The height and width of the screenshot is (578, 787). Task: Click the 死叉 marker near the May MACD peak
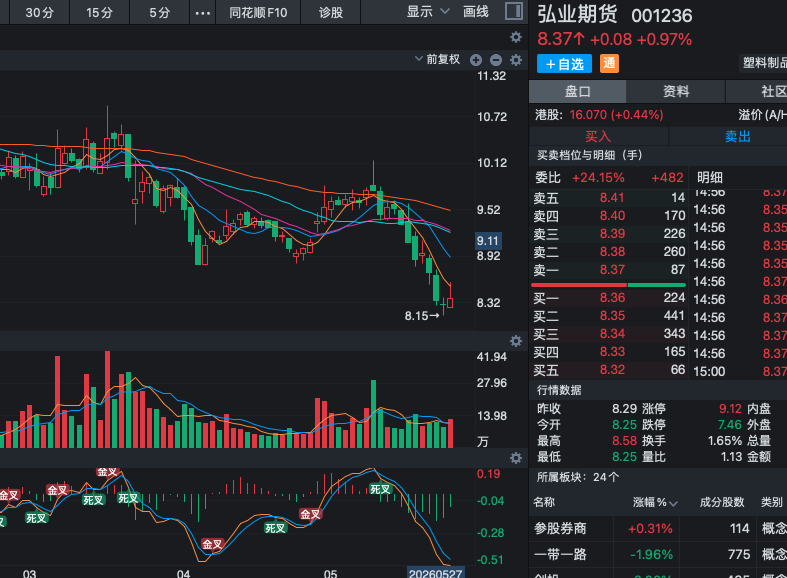(x=380, y=489)
